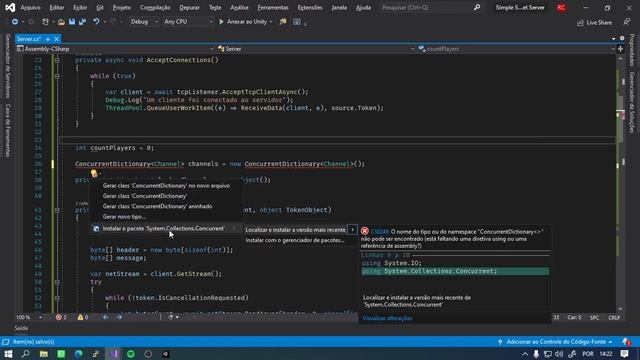Click the CS0246 error code link

pyautogui.click(x=380, y=231)
